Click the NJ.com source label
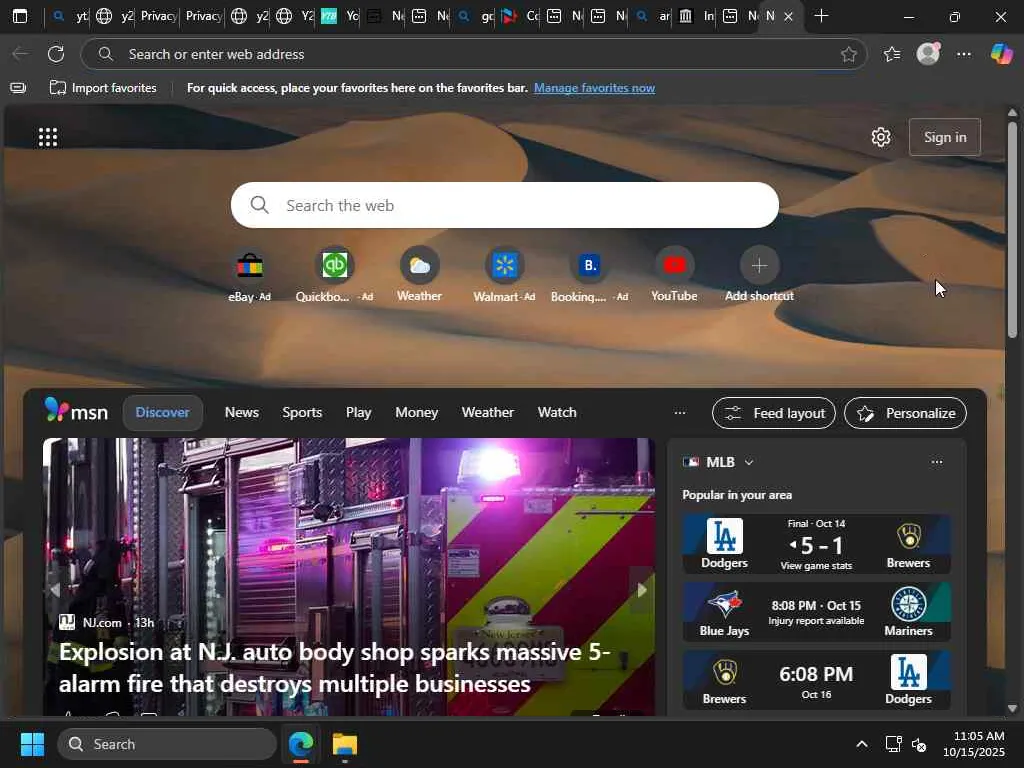 coord(102,622)
